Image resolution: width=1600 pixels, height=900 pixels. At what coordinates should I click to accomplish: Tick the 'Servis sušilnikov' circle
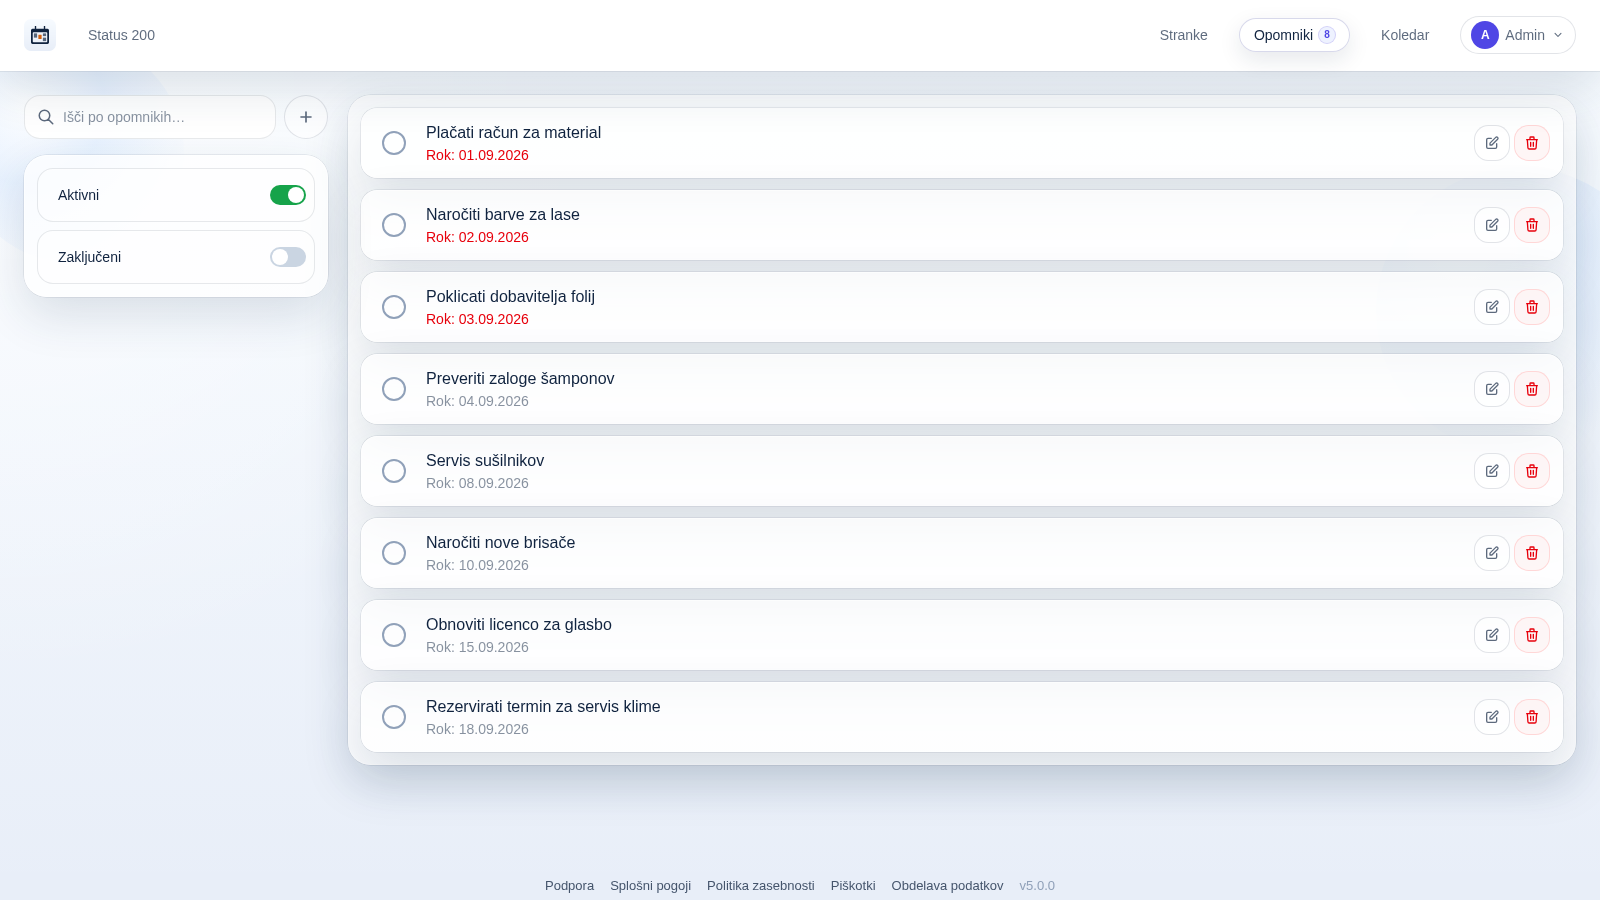point(394,471)
